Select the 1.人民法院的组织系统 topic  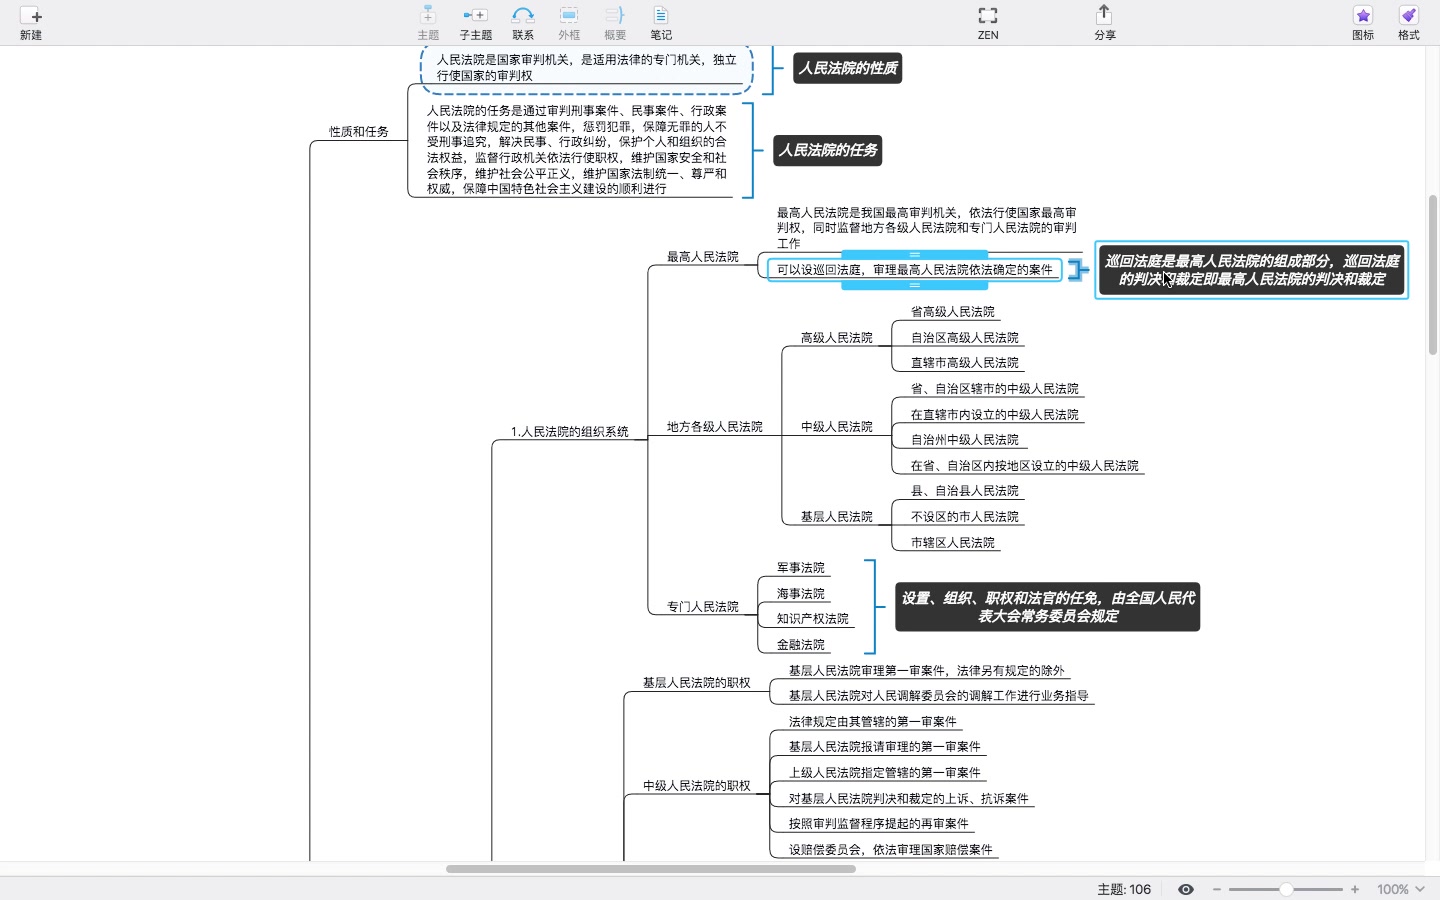click(x=570, y=432)
